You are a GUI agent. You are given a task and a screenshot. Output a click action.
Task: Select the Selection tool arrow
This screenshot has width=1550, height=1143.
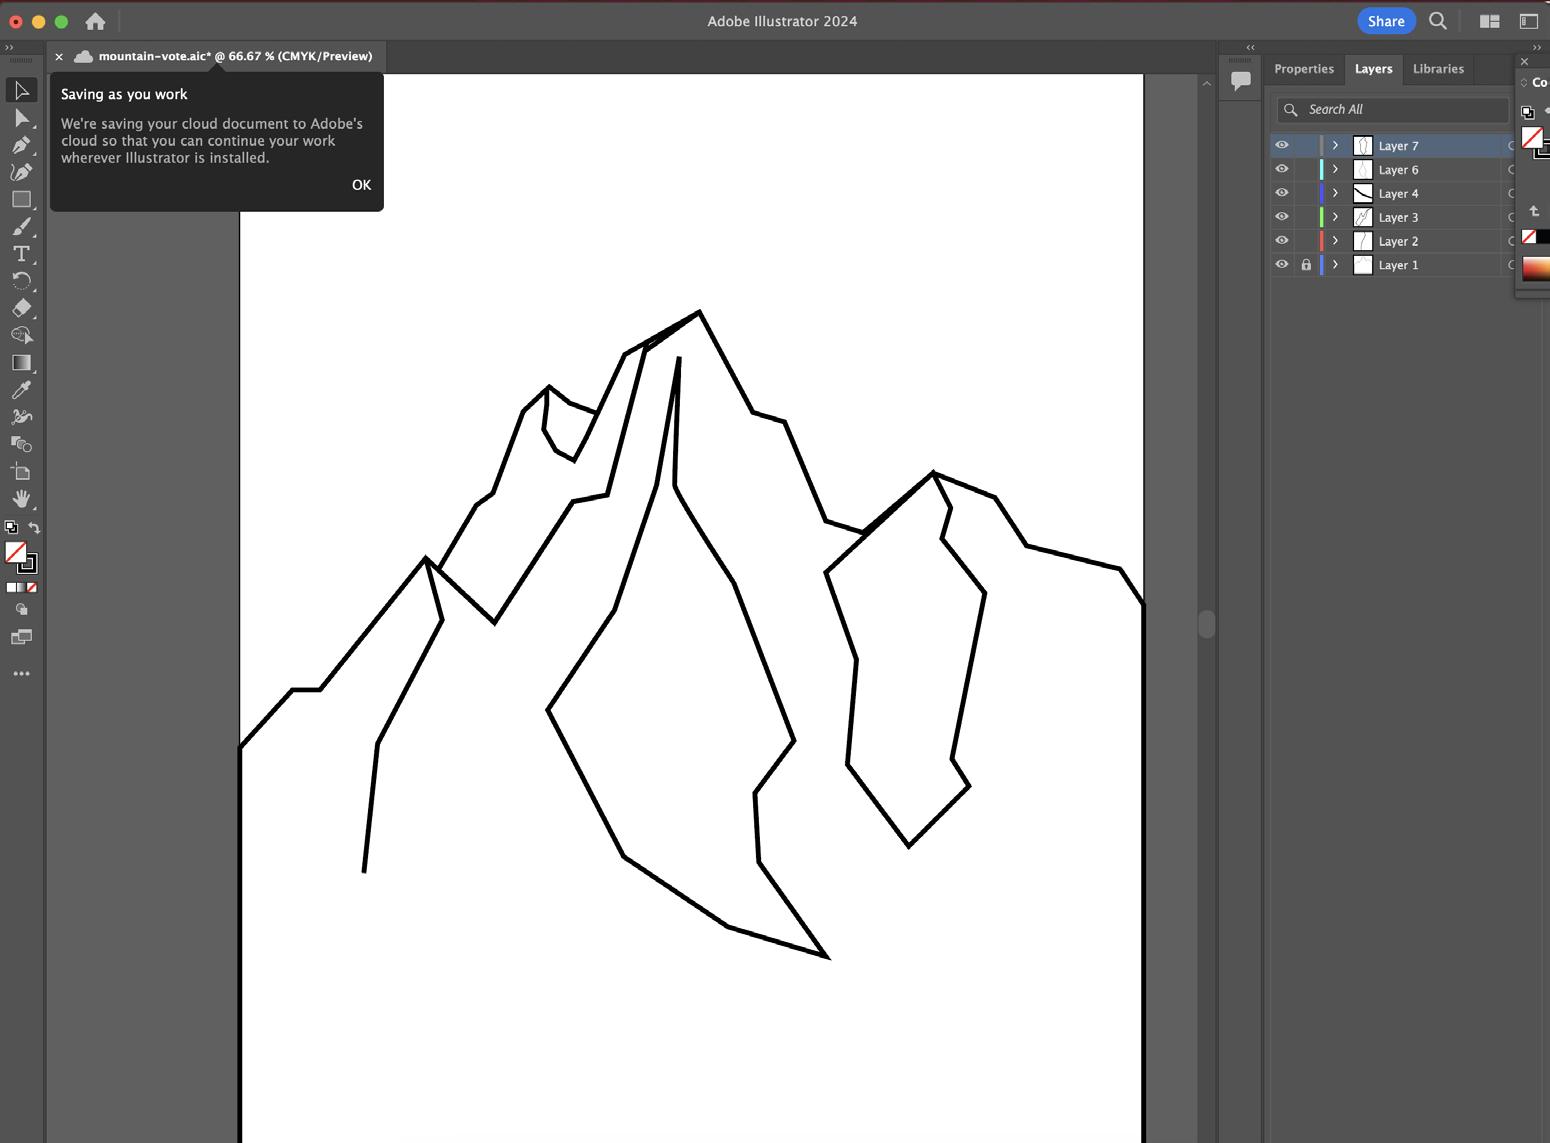(21, 91)
